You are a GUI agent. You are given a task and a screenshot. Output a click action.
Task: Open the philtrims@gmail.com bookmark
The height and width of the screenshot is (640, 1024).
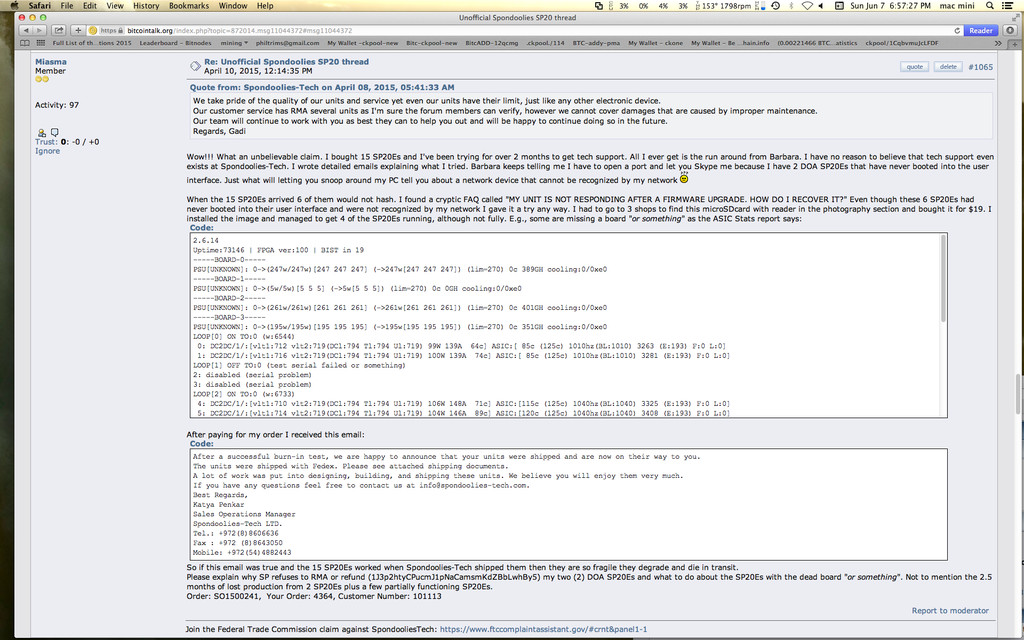coord(287,43)
